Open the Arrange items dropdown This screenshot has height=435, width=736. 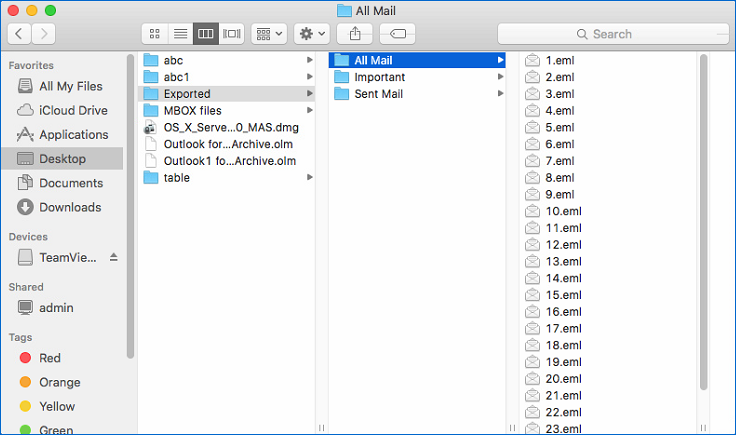click(x=269, y=34)
